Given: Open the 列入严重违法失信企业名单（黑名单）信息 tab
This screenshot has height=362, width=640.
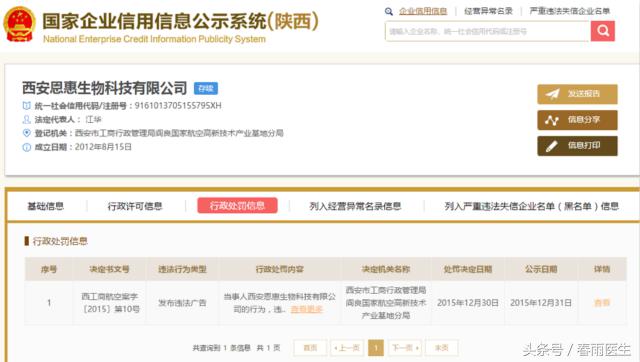Looking at the screenshot, I should [531, 206].
